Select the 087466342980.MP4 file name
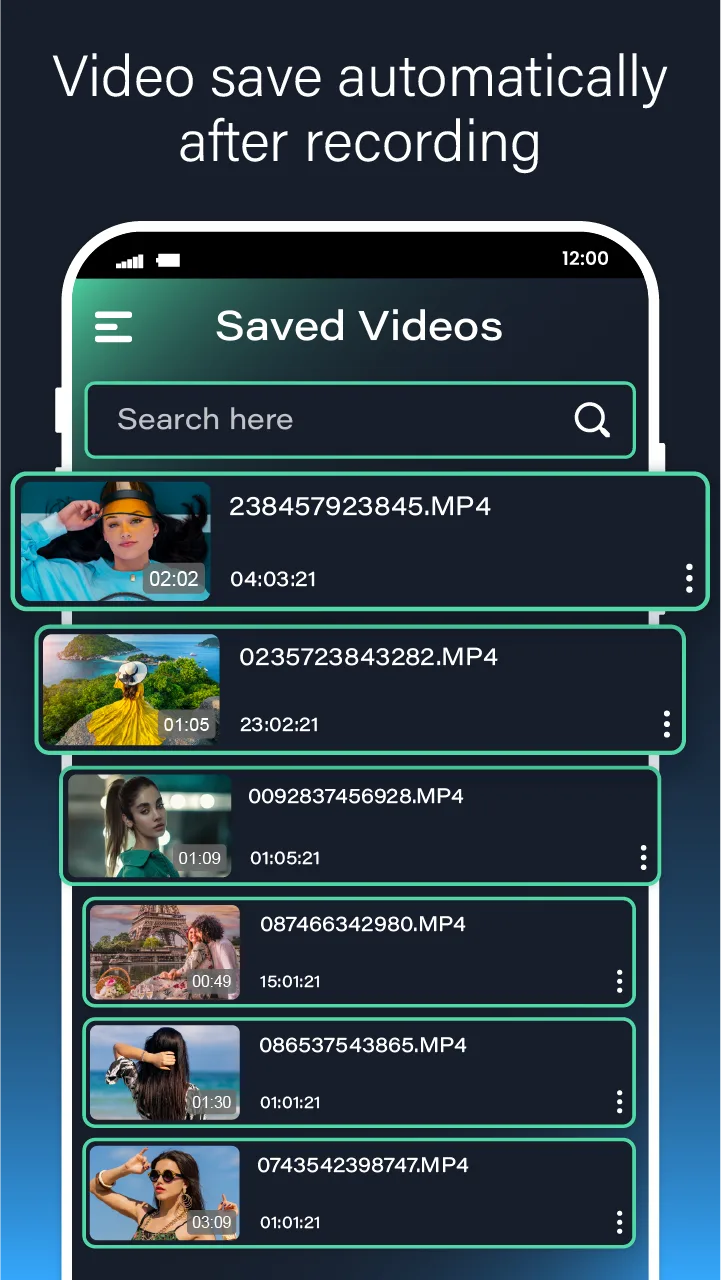721x1280 pixels. click(363, 924)
